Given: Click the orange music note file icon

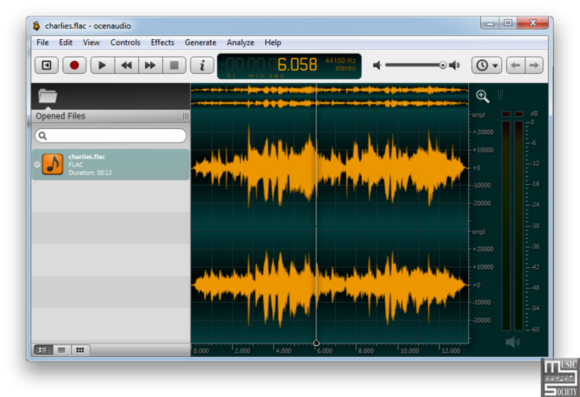Looking at the screenshot, I should [x=53, y=164].
